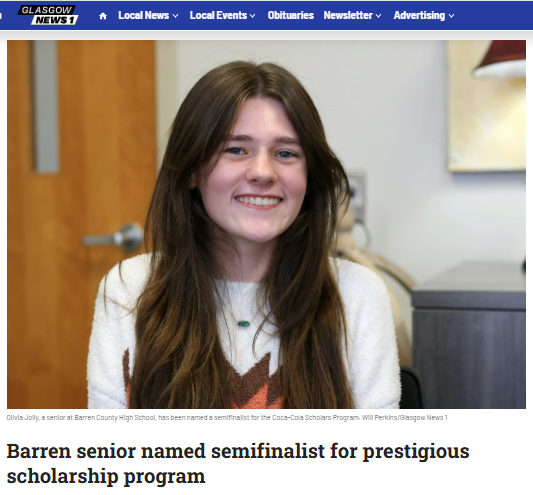
Task: Click the word GLASGOW in the logo
Action: pos(47,10)
